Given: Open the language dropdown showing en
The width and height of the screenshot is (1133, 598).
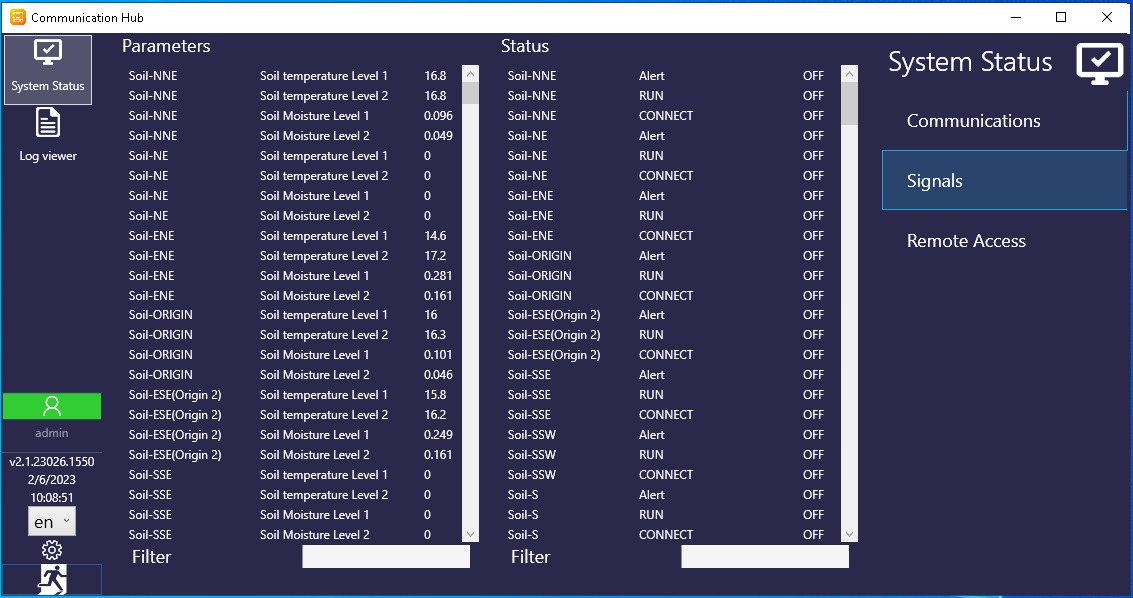Looking at the screenshot, I should 52,521.
